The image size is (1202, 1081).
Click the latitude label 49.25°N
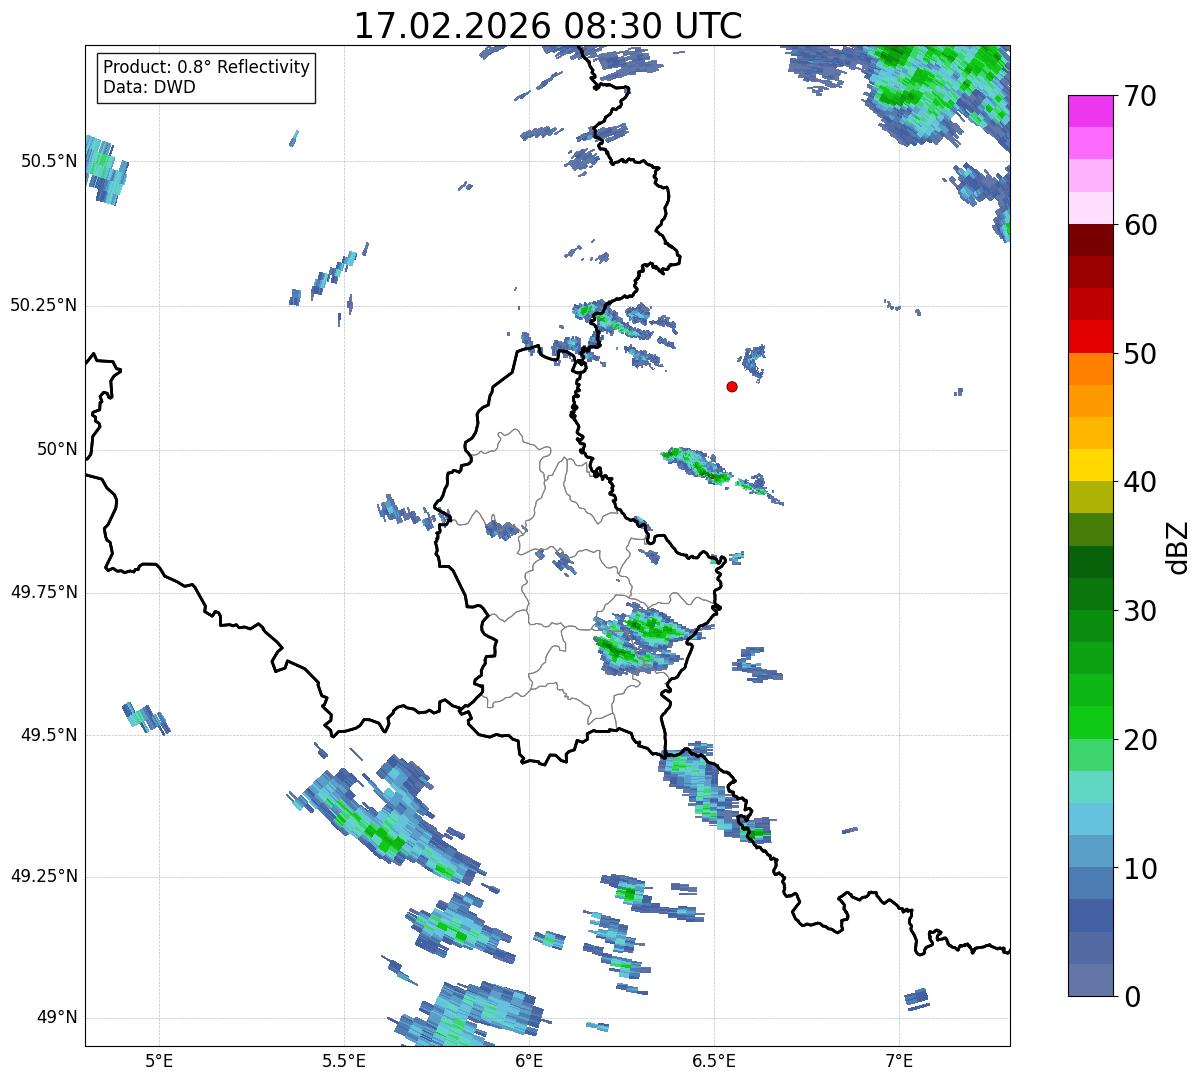point(44,876)
